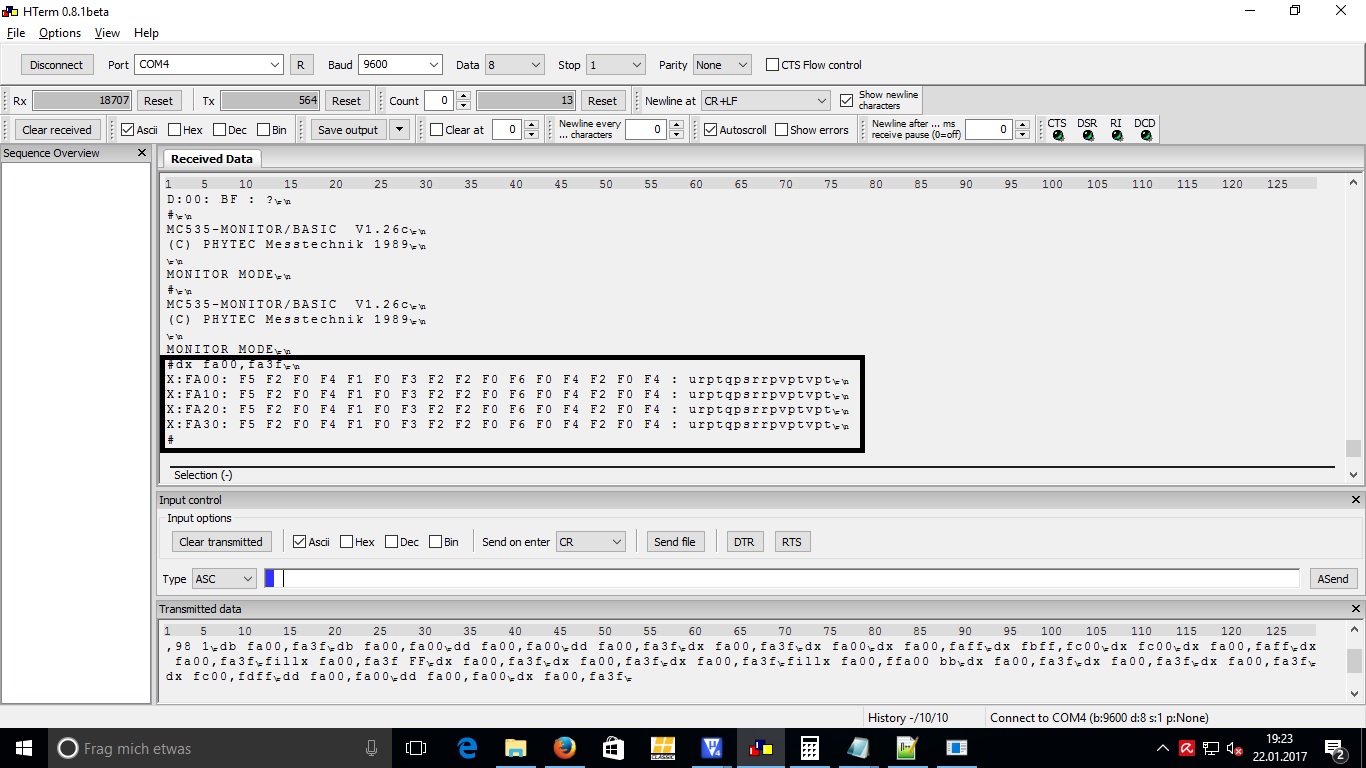Click the Disconnect button

(57, 65)
